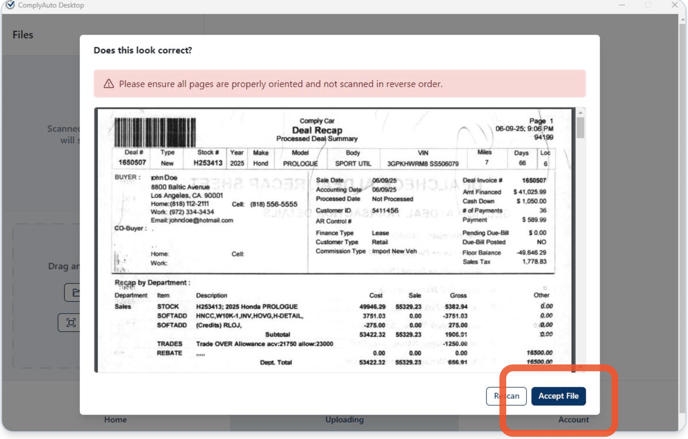Click the preview scrollbar up arrow
Image resolution: width=688 pixels, height=439 pixels.
[581, 112]
